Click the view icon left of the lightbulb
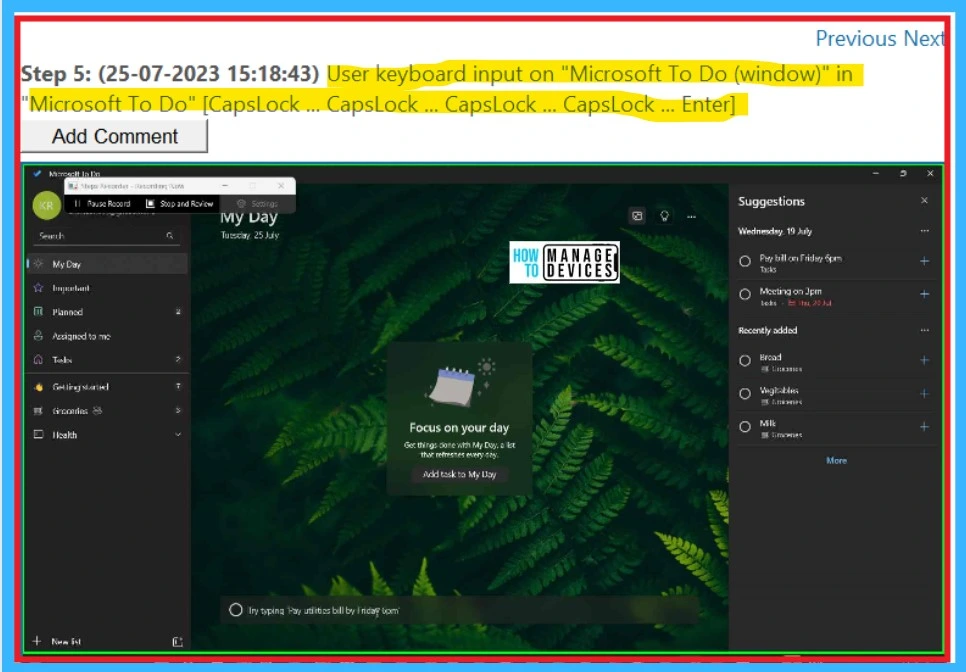966x672 pixels. [x=637, y=216]
